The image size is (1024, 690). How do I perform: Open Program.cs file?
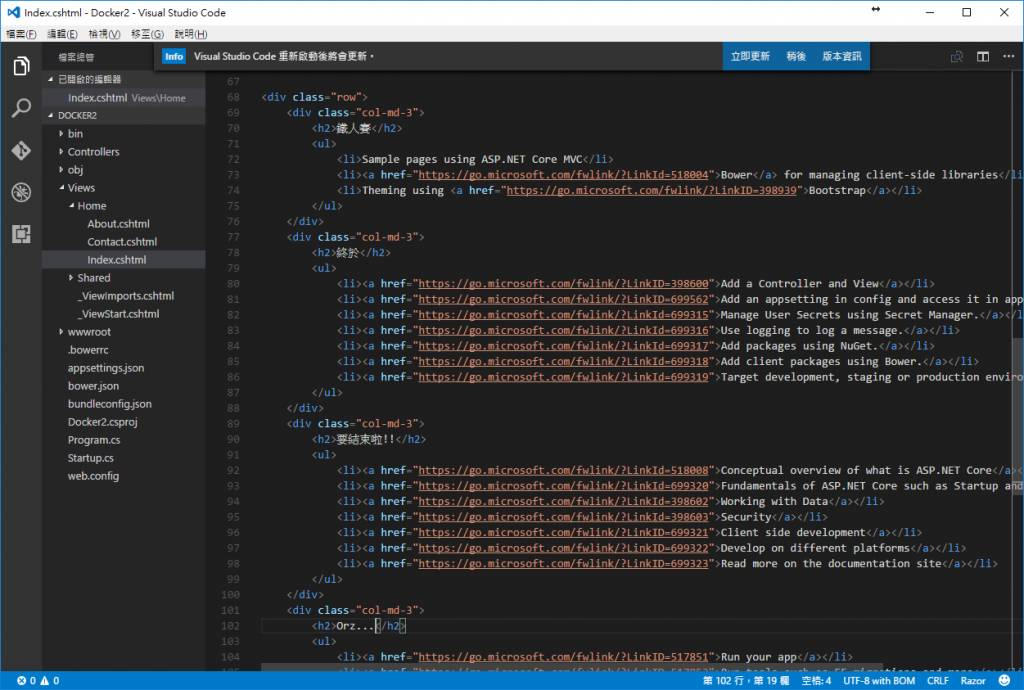pyautogui.click(x=94, y=440)
